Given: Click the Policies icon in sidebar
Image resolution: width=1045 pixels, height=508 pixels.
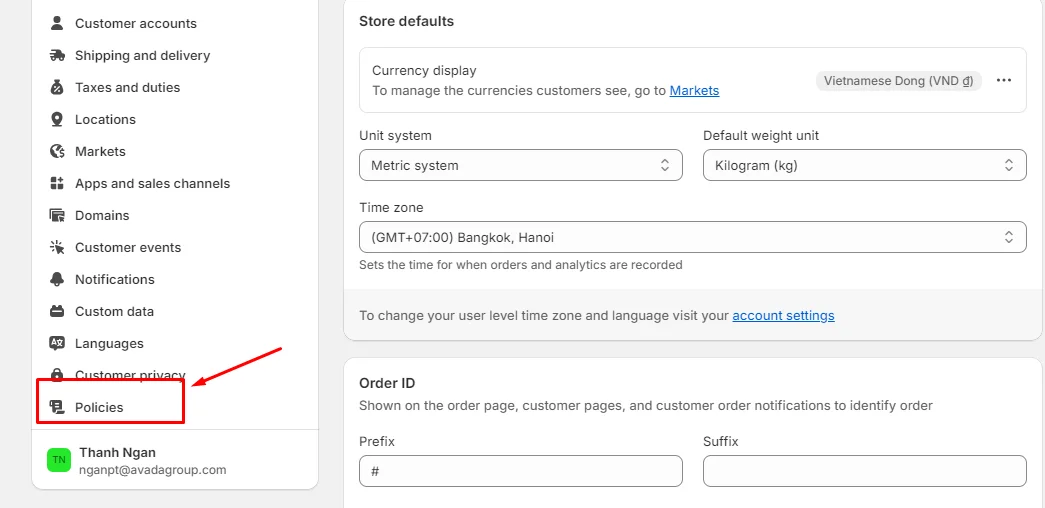Looking at the screenshot, I should coord(57,407).
